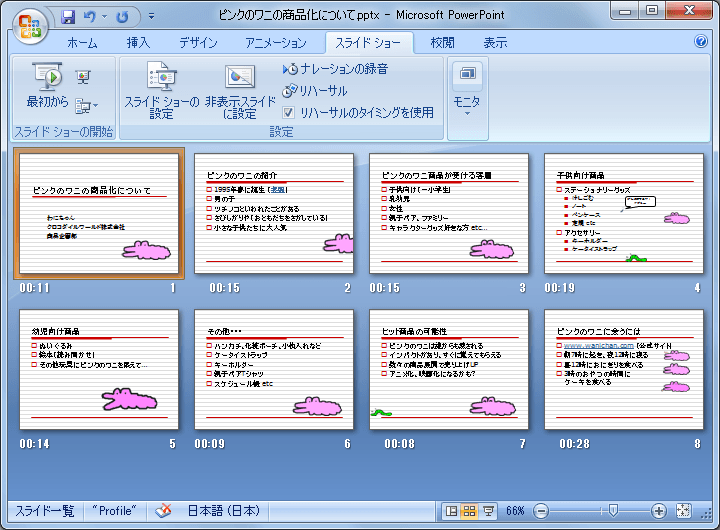
Task: Select slide 6 その他 thumbnail
Action: click(x=274, y=370)
